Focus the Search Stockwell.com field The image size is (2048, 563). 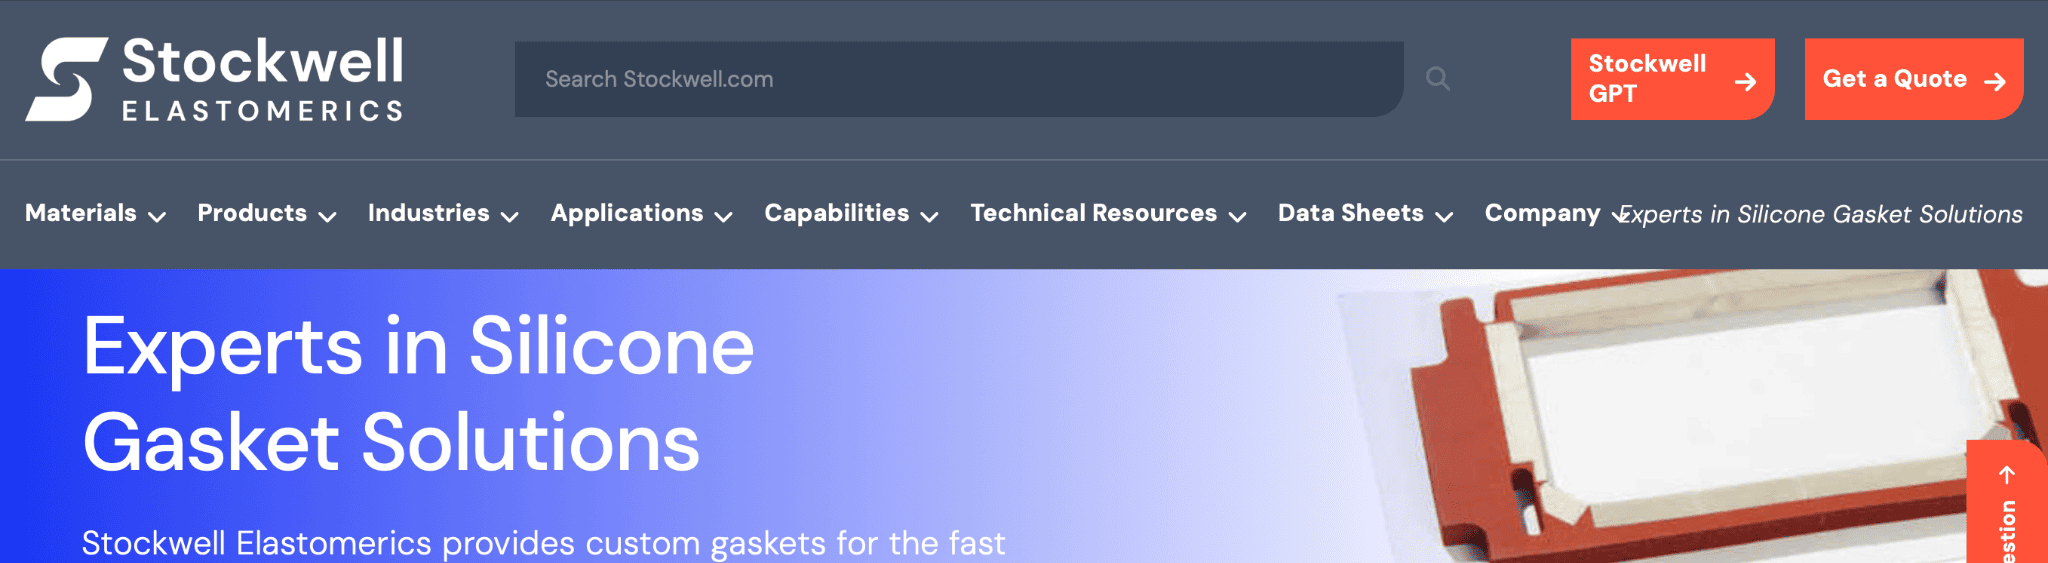pos(959,79)
